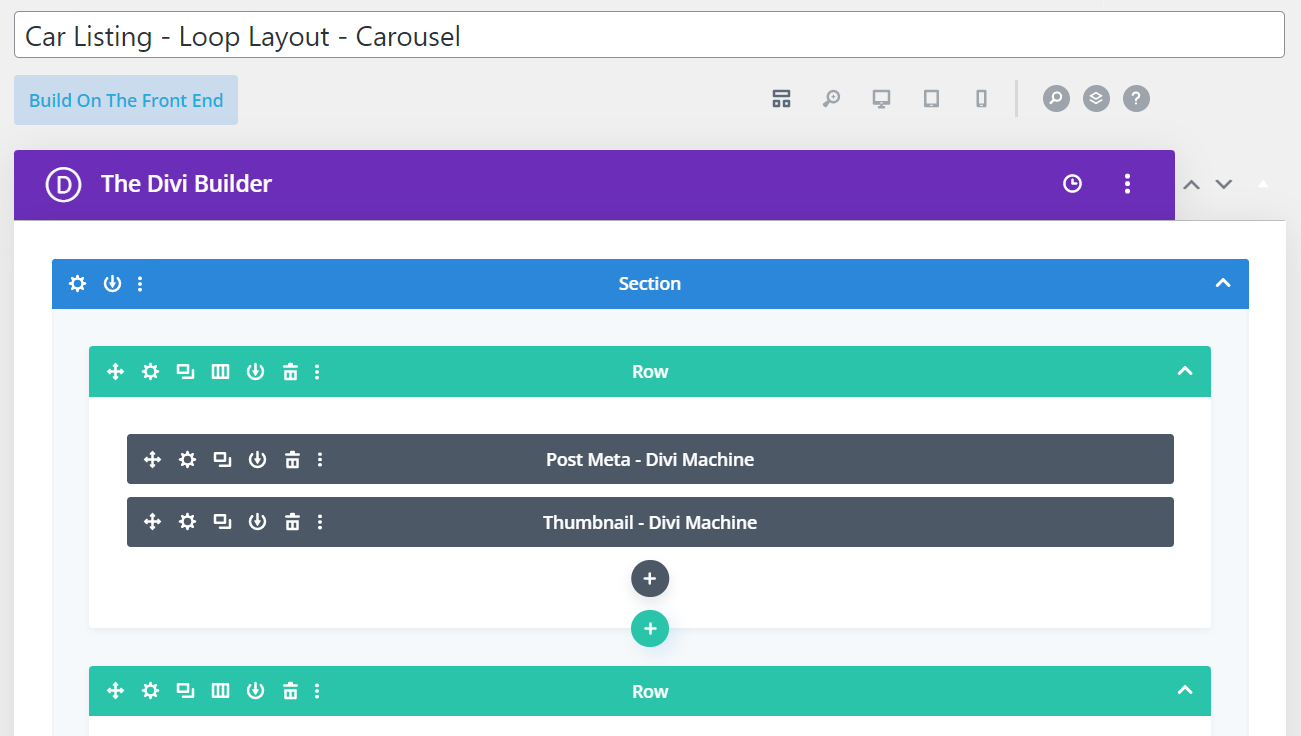Click Build On The Front End button
Viewport: 1301px width, 736px height.
pos(126,100)
